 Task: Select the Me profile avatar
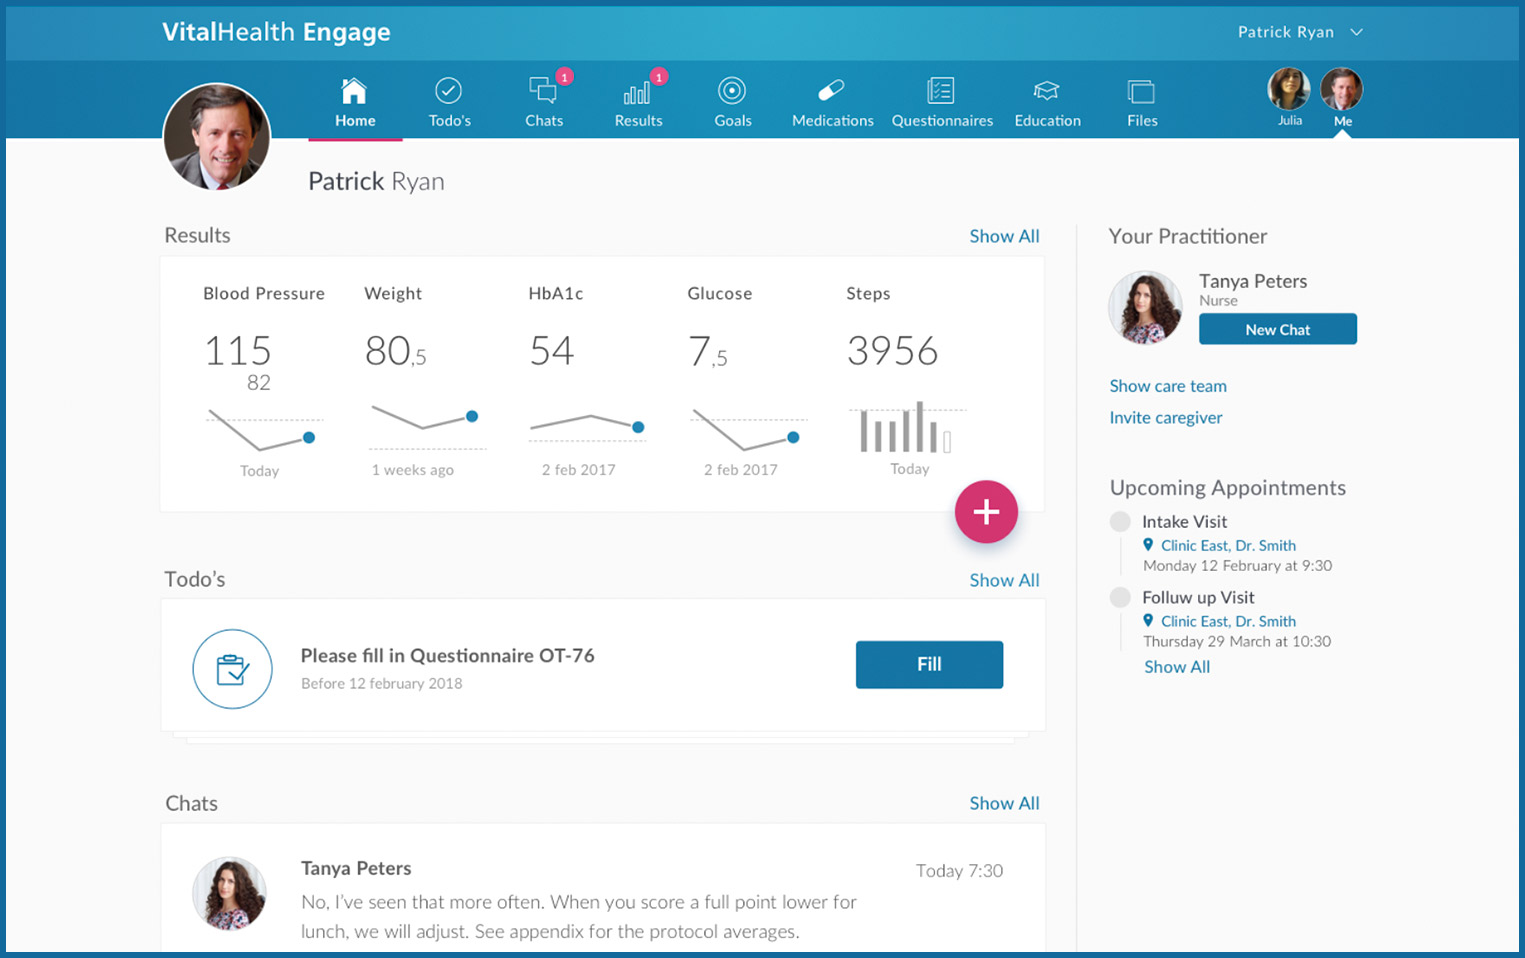1341,89
